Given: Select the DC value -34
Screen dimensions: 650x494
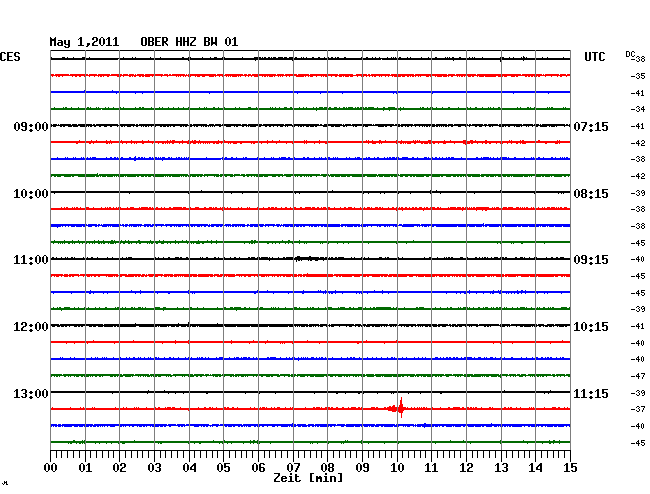Looking at the screenshot, I should [638, 109].
